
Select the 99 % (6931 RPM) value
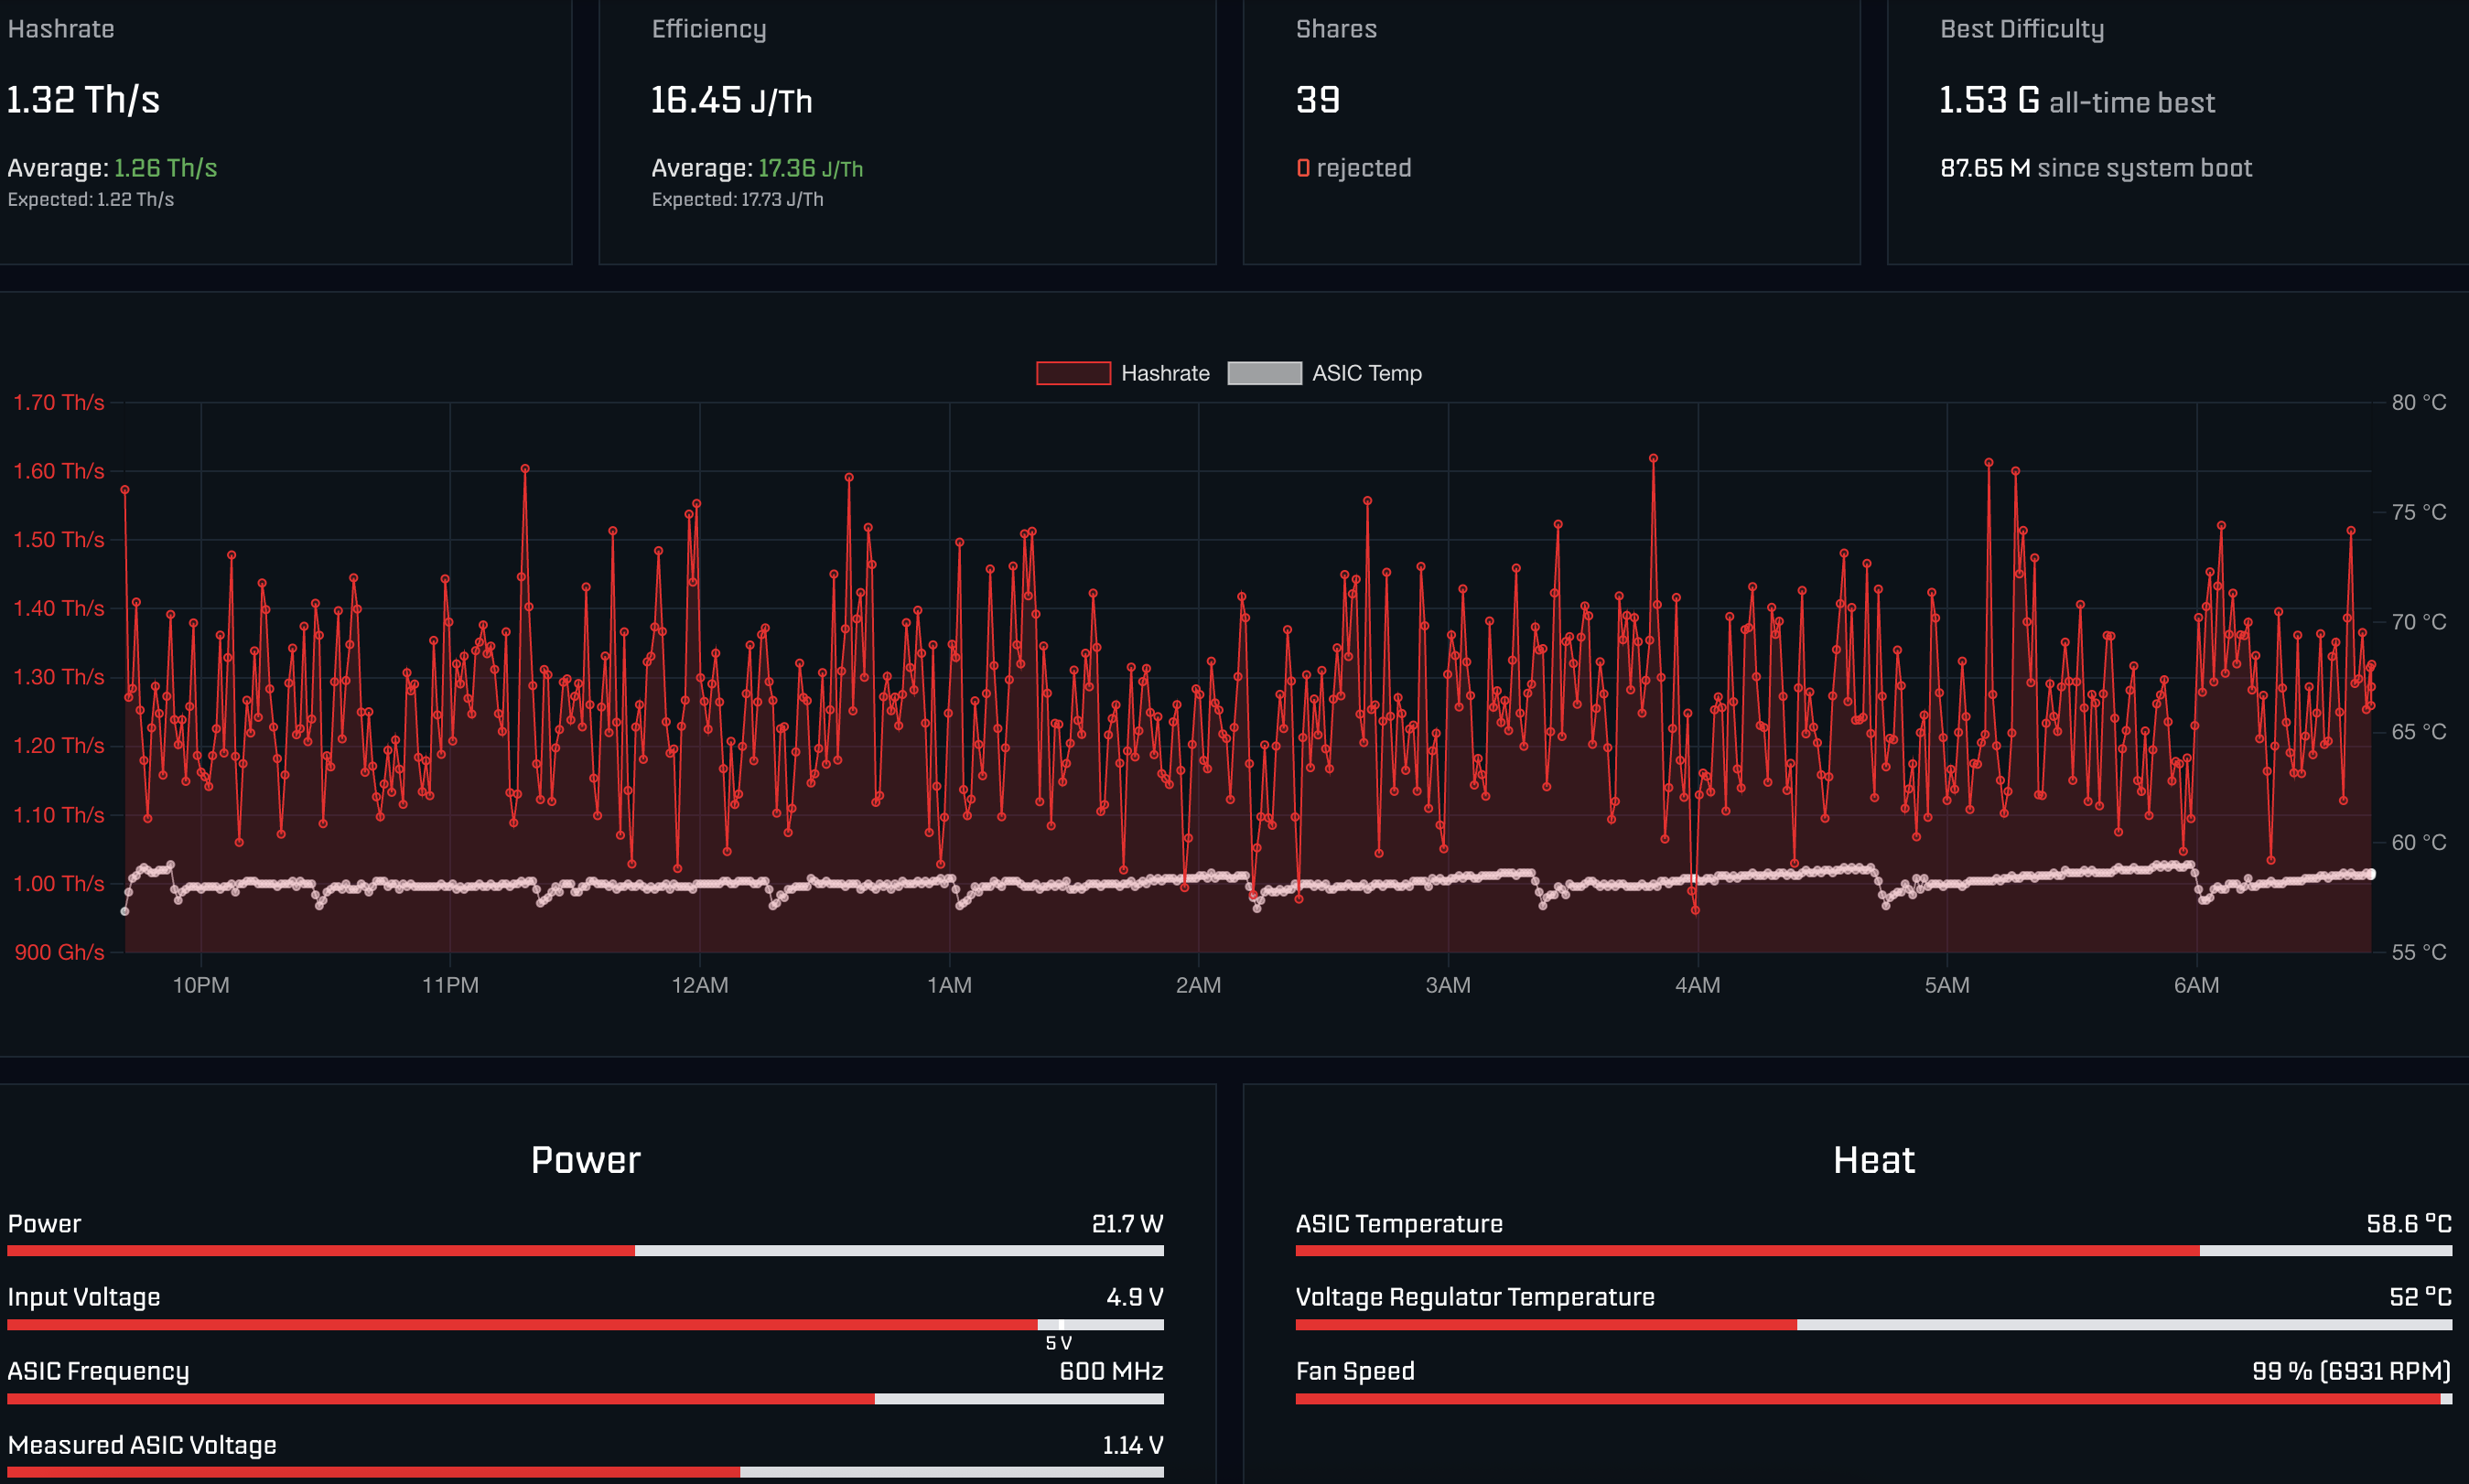point(2351,1371)
